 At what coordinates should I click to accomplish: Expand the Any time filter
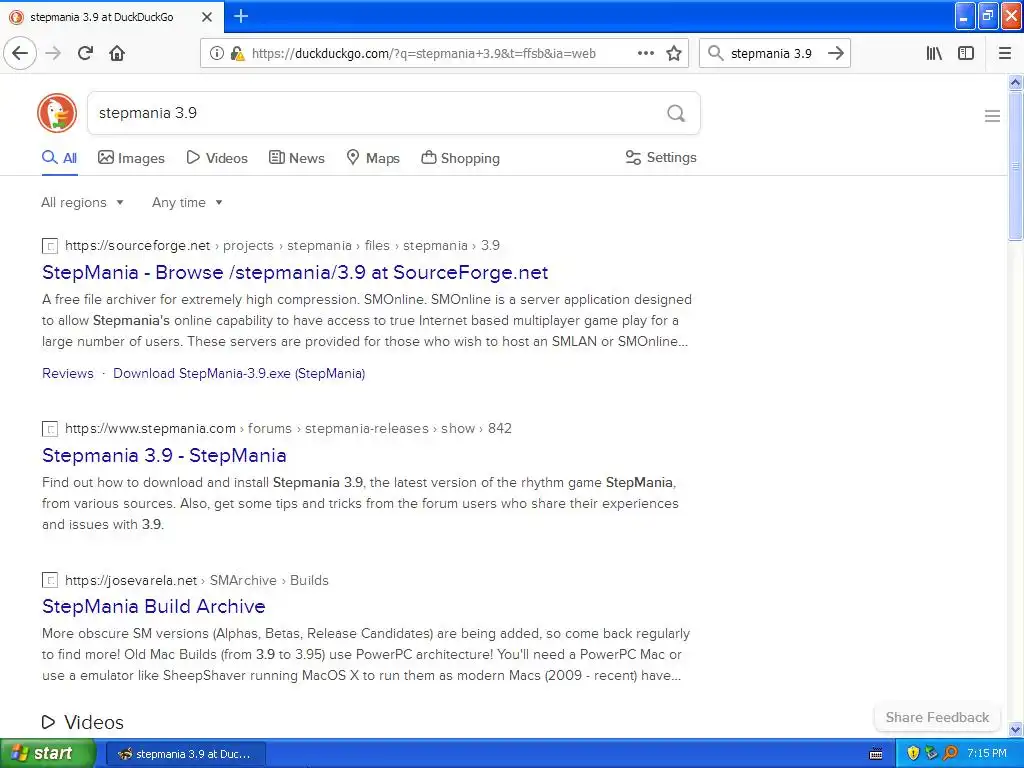tap(187, 202)
